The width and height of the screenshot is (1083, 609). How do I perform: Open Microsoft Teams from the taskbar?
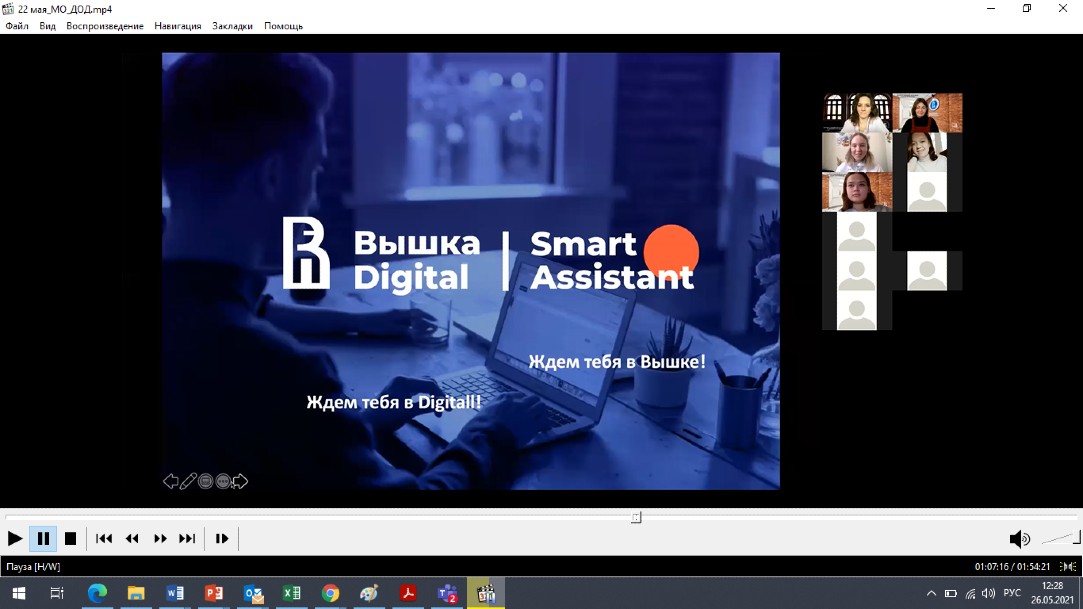tap(447, 593)
